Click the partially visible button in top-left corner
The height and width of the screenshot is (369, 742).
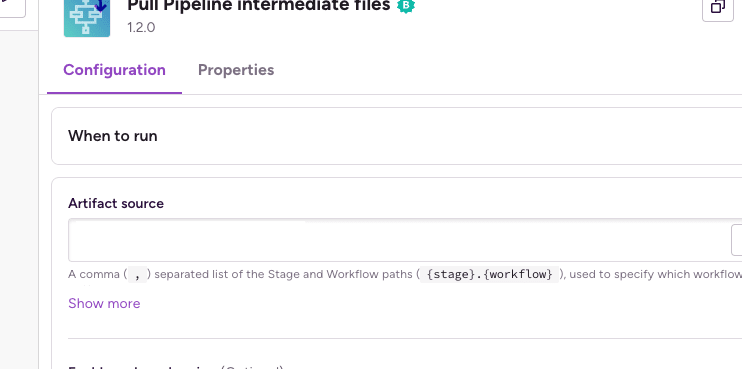pyautogui.click(x=12, y=8)
